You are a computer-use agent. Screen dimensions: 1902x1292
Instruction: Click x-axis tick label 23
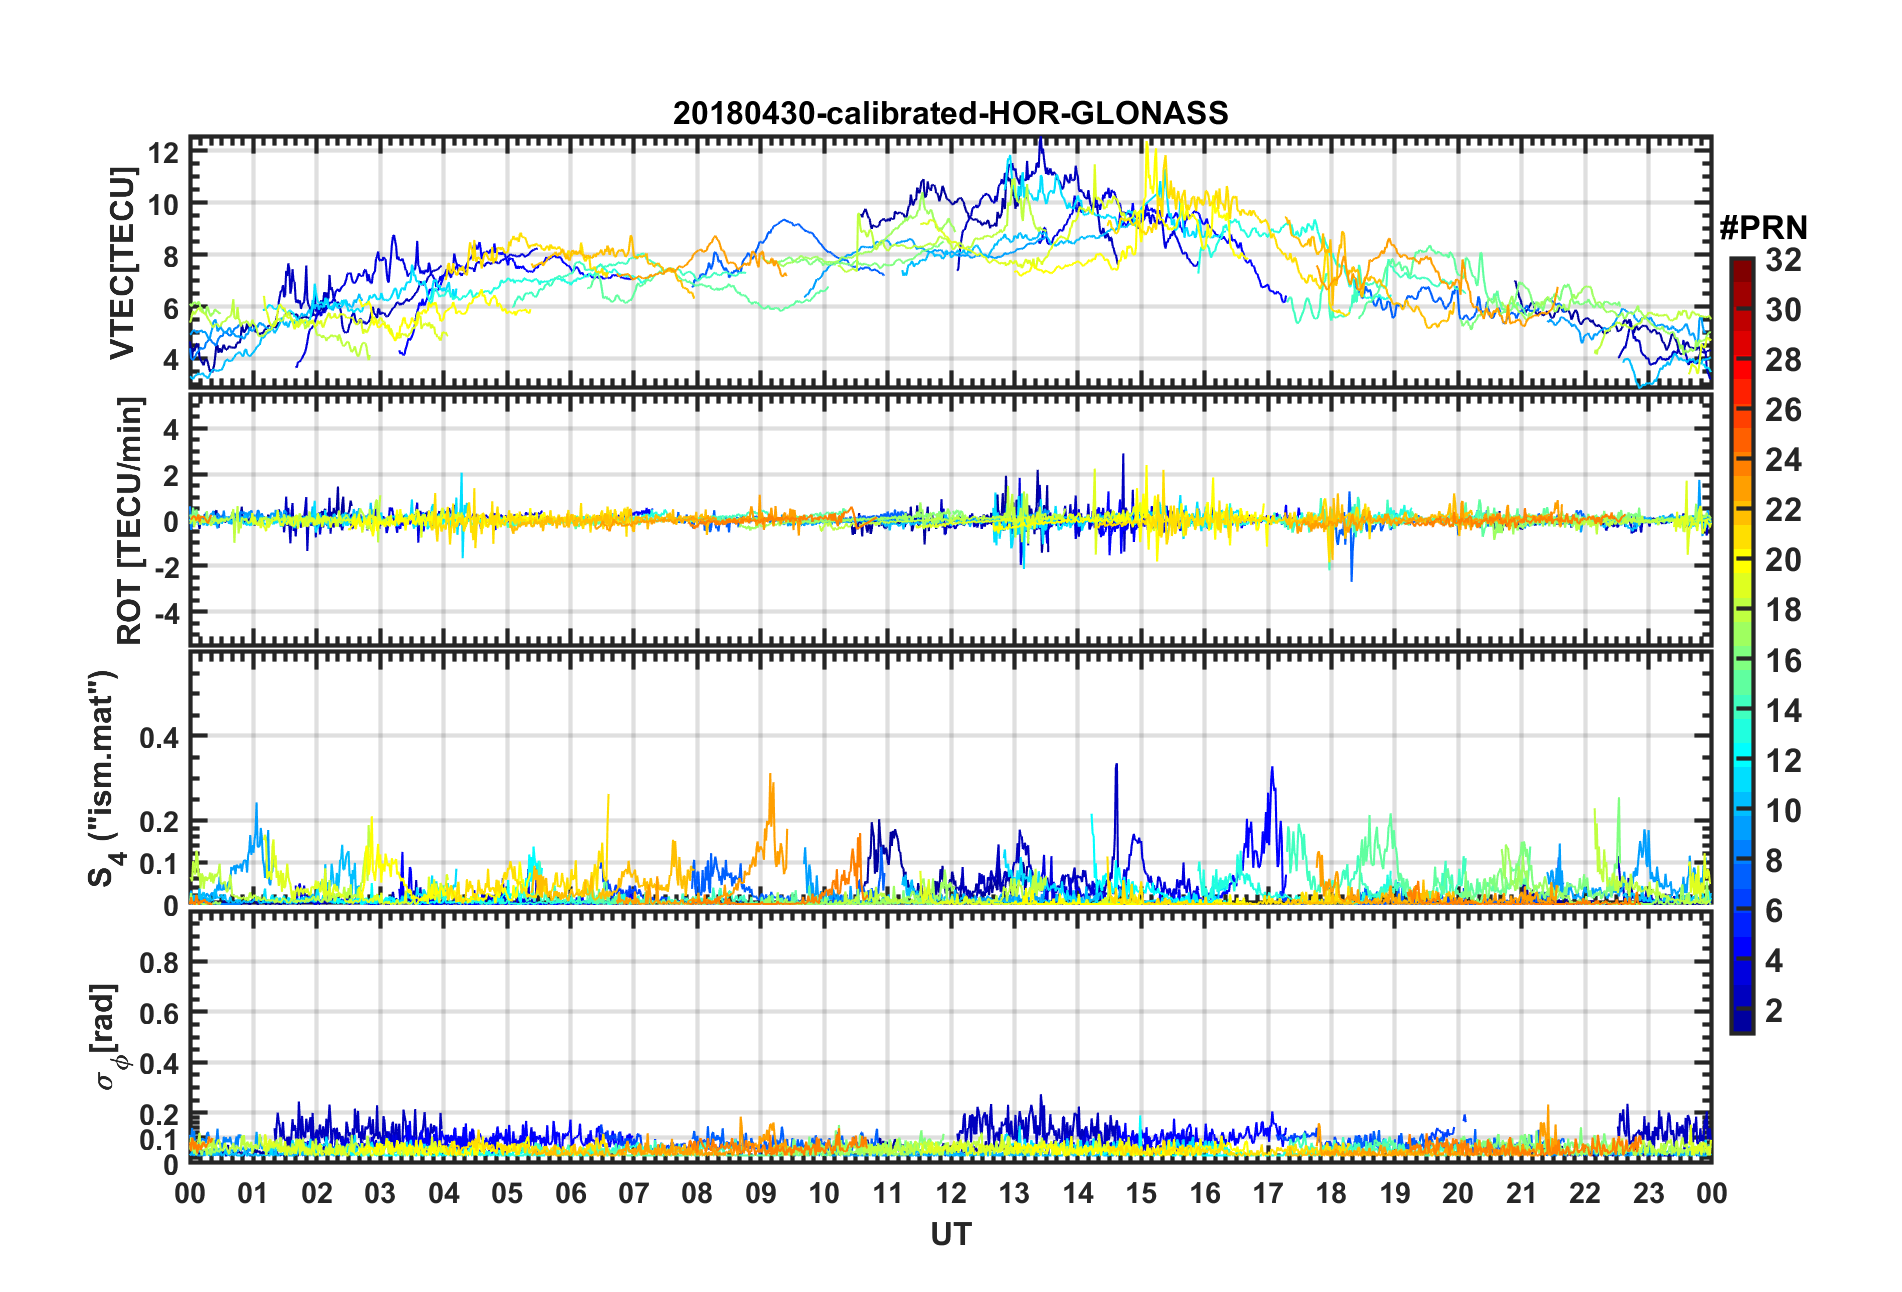[1648, 1194]
